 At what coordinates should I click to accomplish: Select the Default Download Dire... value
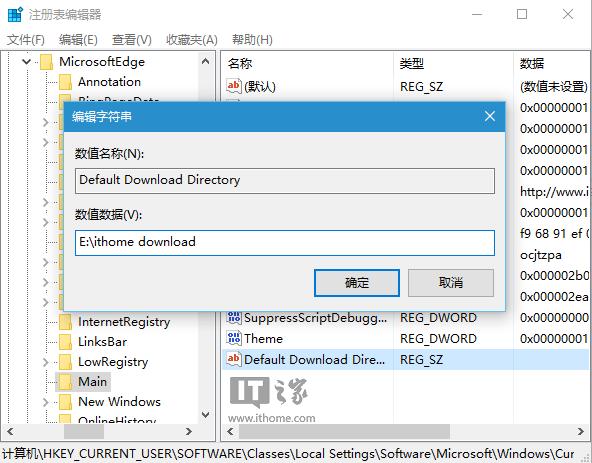(314, 360)
